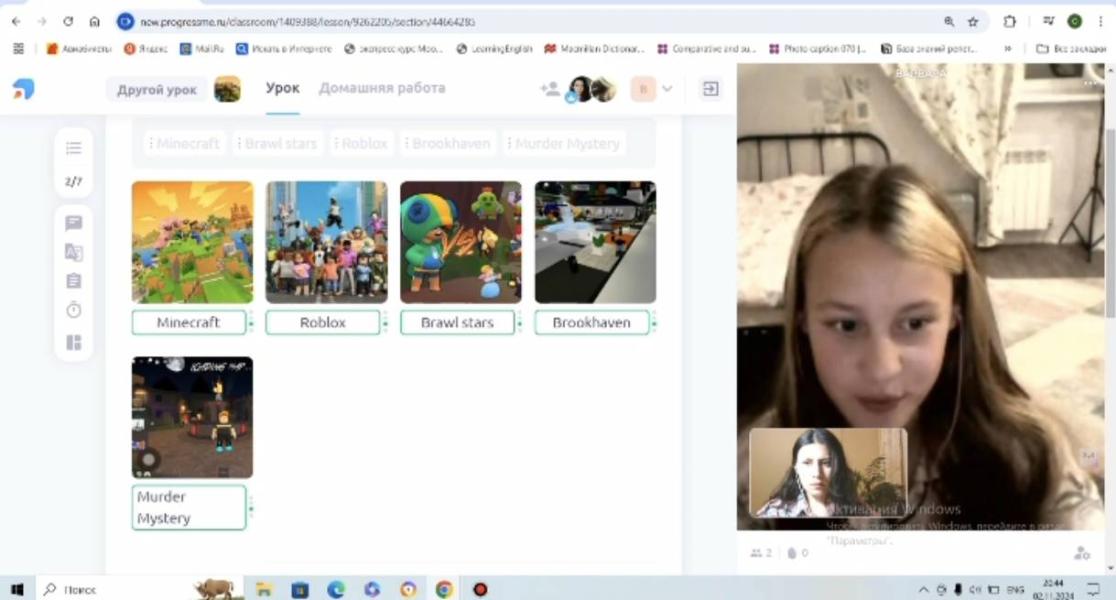
Task: Open the layout panel icon in sidebar
Action: [73, 342]
